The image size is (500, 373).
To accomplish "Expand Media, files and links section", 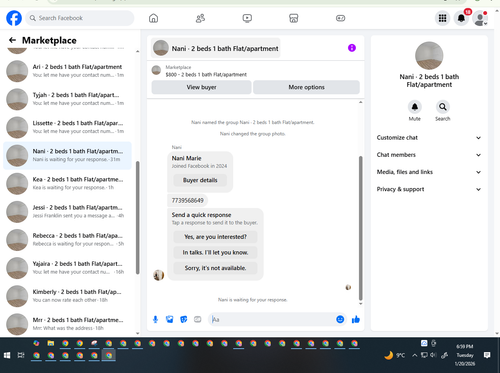I will (429, 172).
